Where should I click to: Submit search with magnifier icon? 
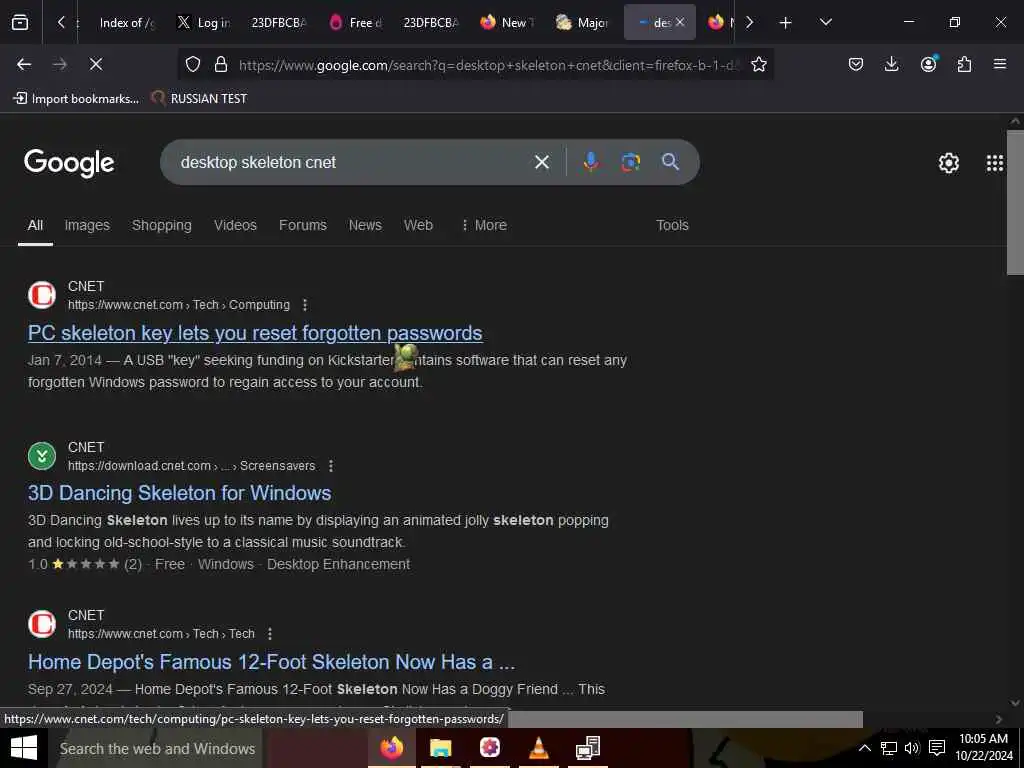[670, 162]
